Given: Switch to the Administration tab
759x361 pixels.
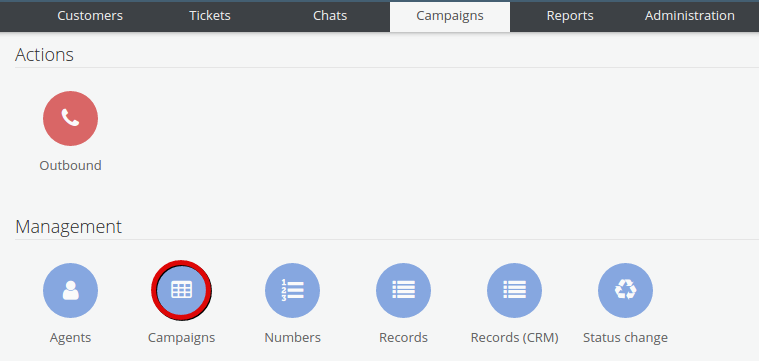Looking at the screenshot, I should (690, 16).
